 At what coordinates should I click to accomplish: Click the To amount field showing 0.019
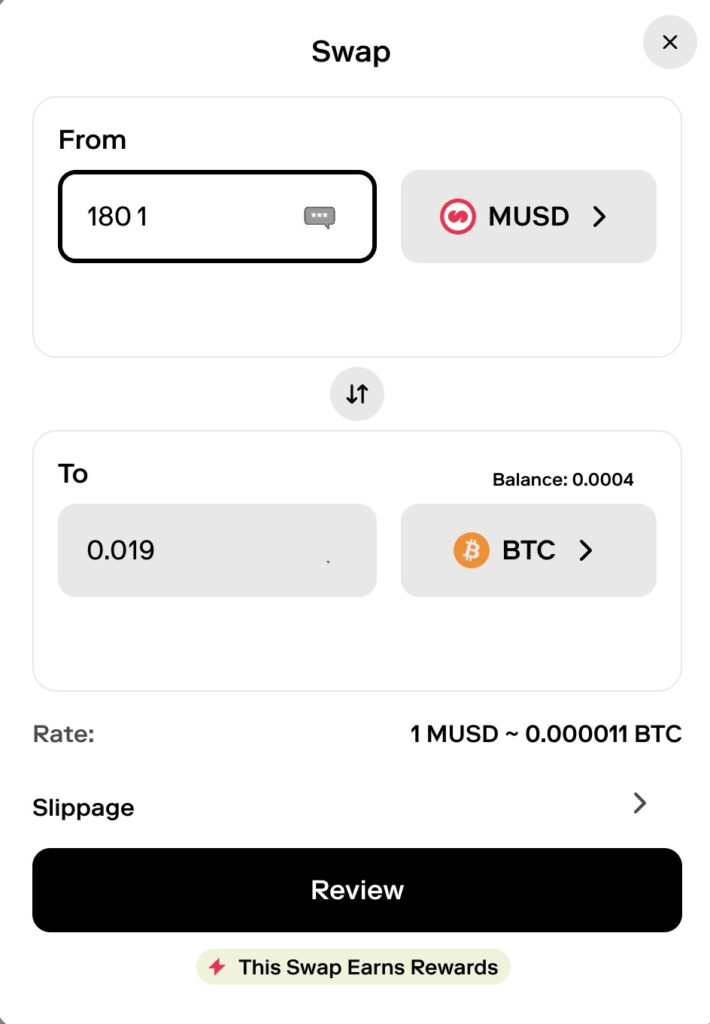[216, 550]
